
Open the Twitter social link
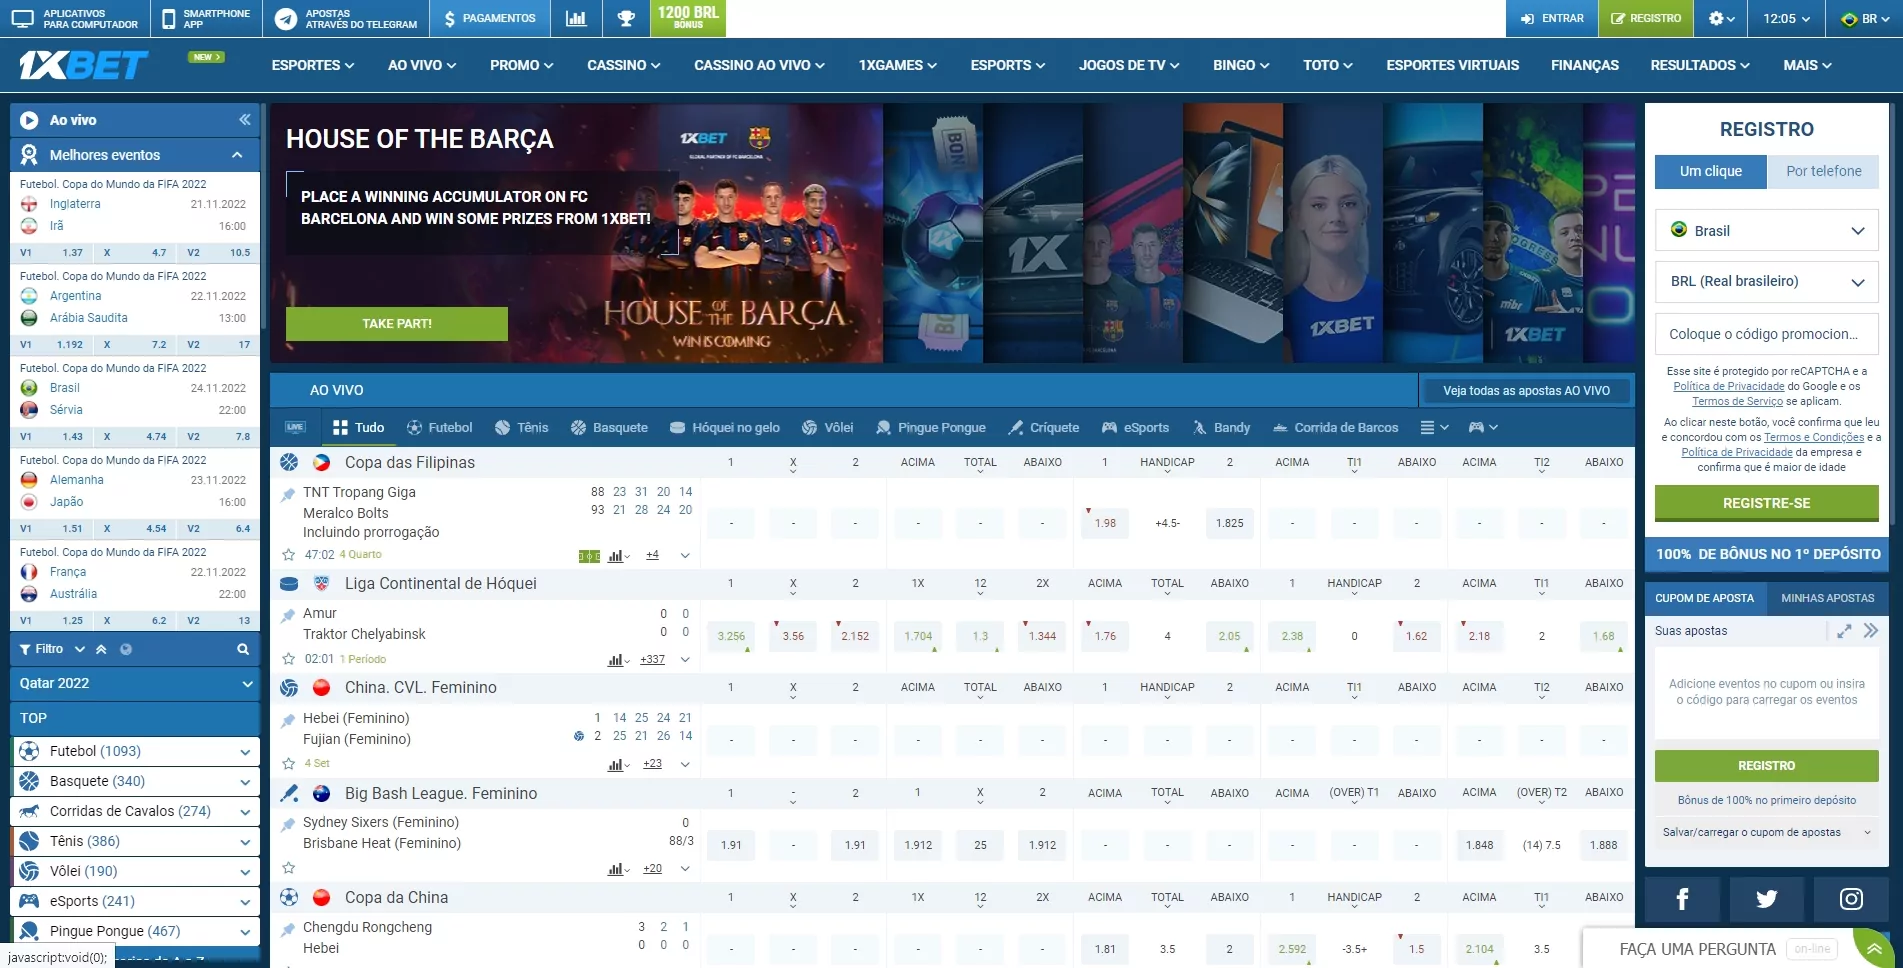tap(1767, 899)
